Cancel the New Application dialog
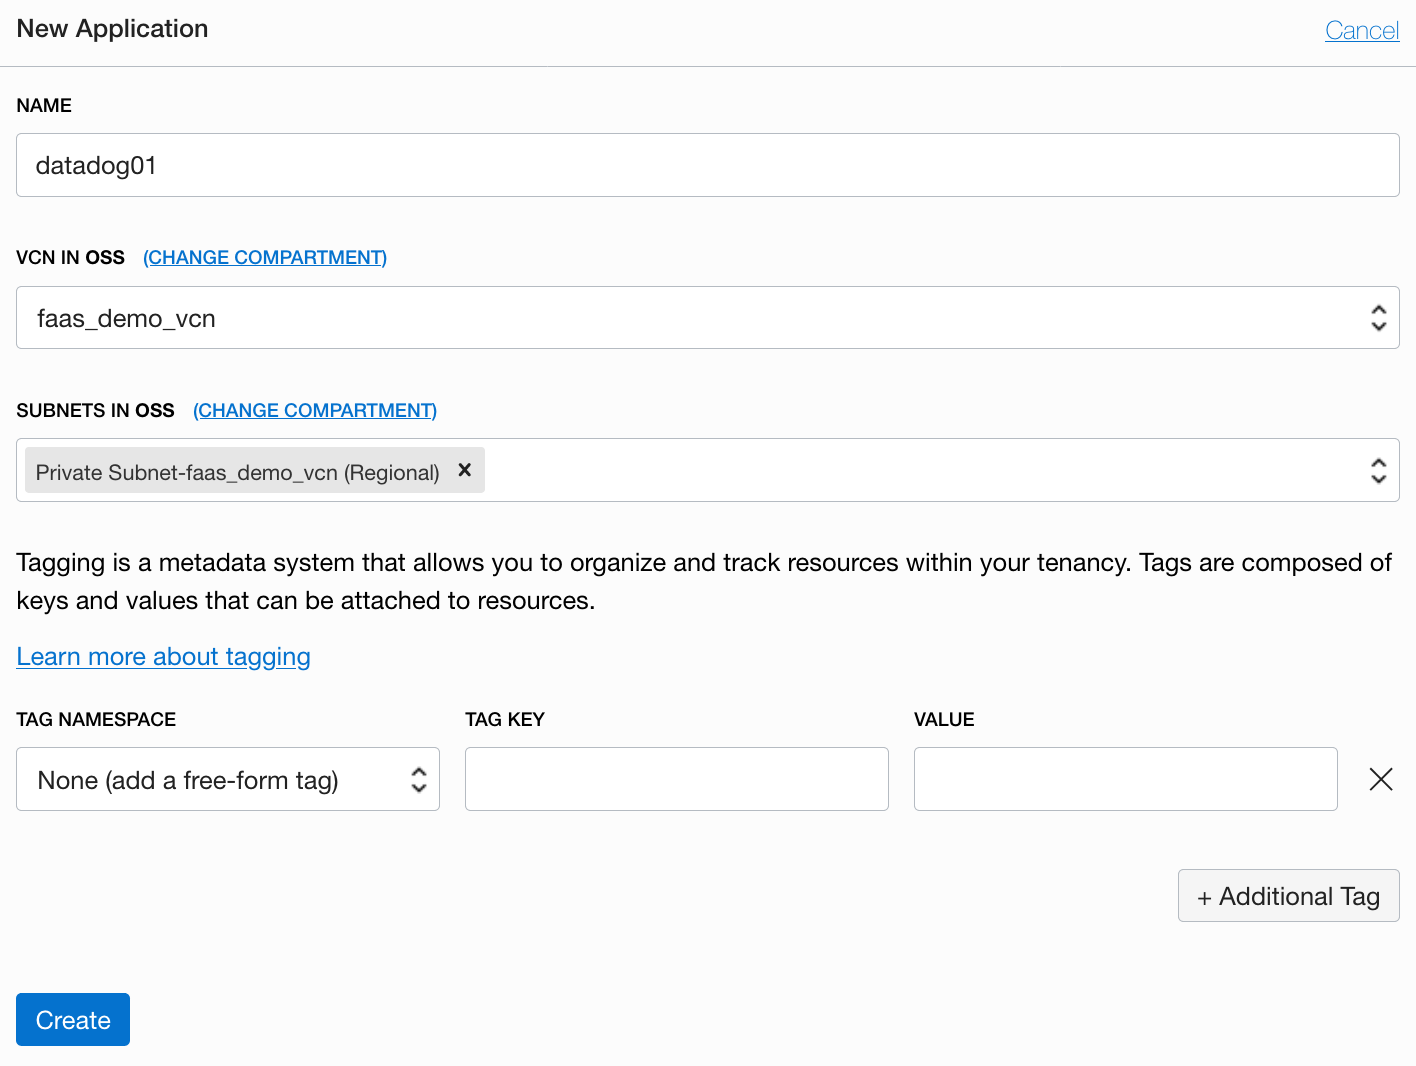Viewport: 1416px width, 1066px height. click(x=1362, y=30)
